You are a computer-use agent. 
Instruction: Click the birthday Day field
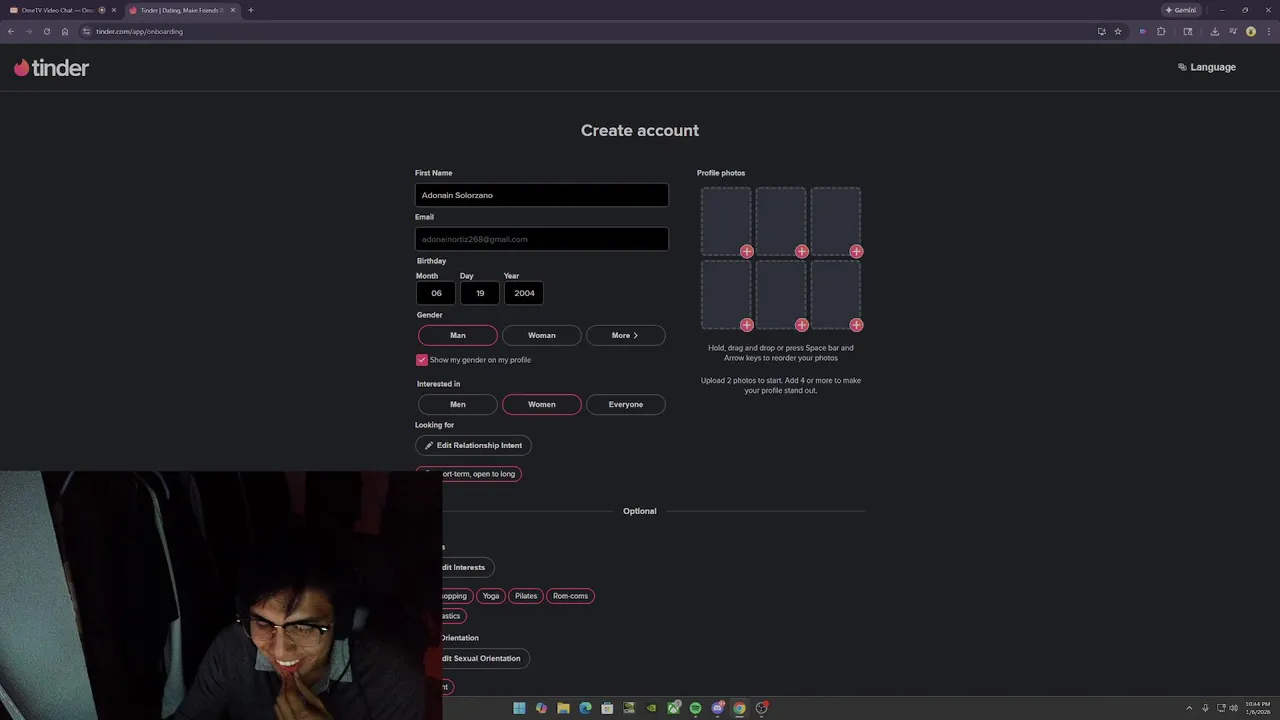(x=480, y=293)
